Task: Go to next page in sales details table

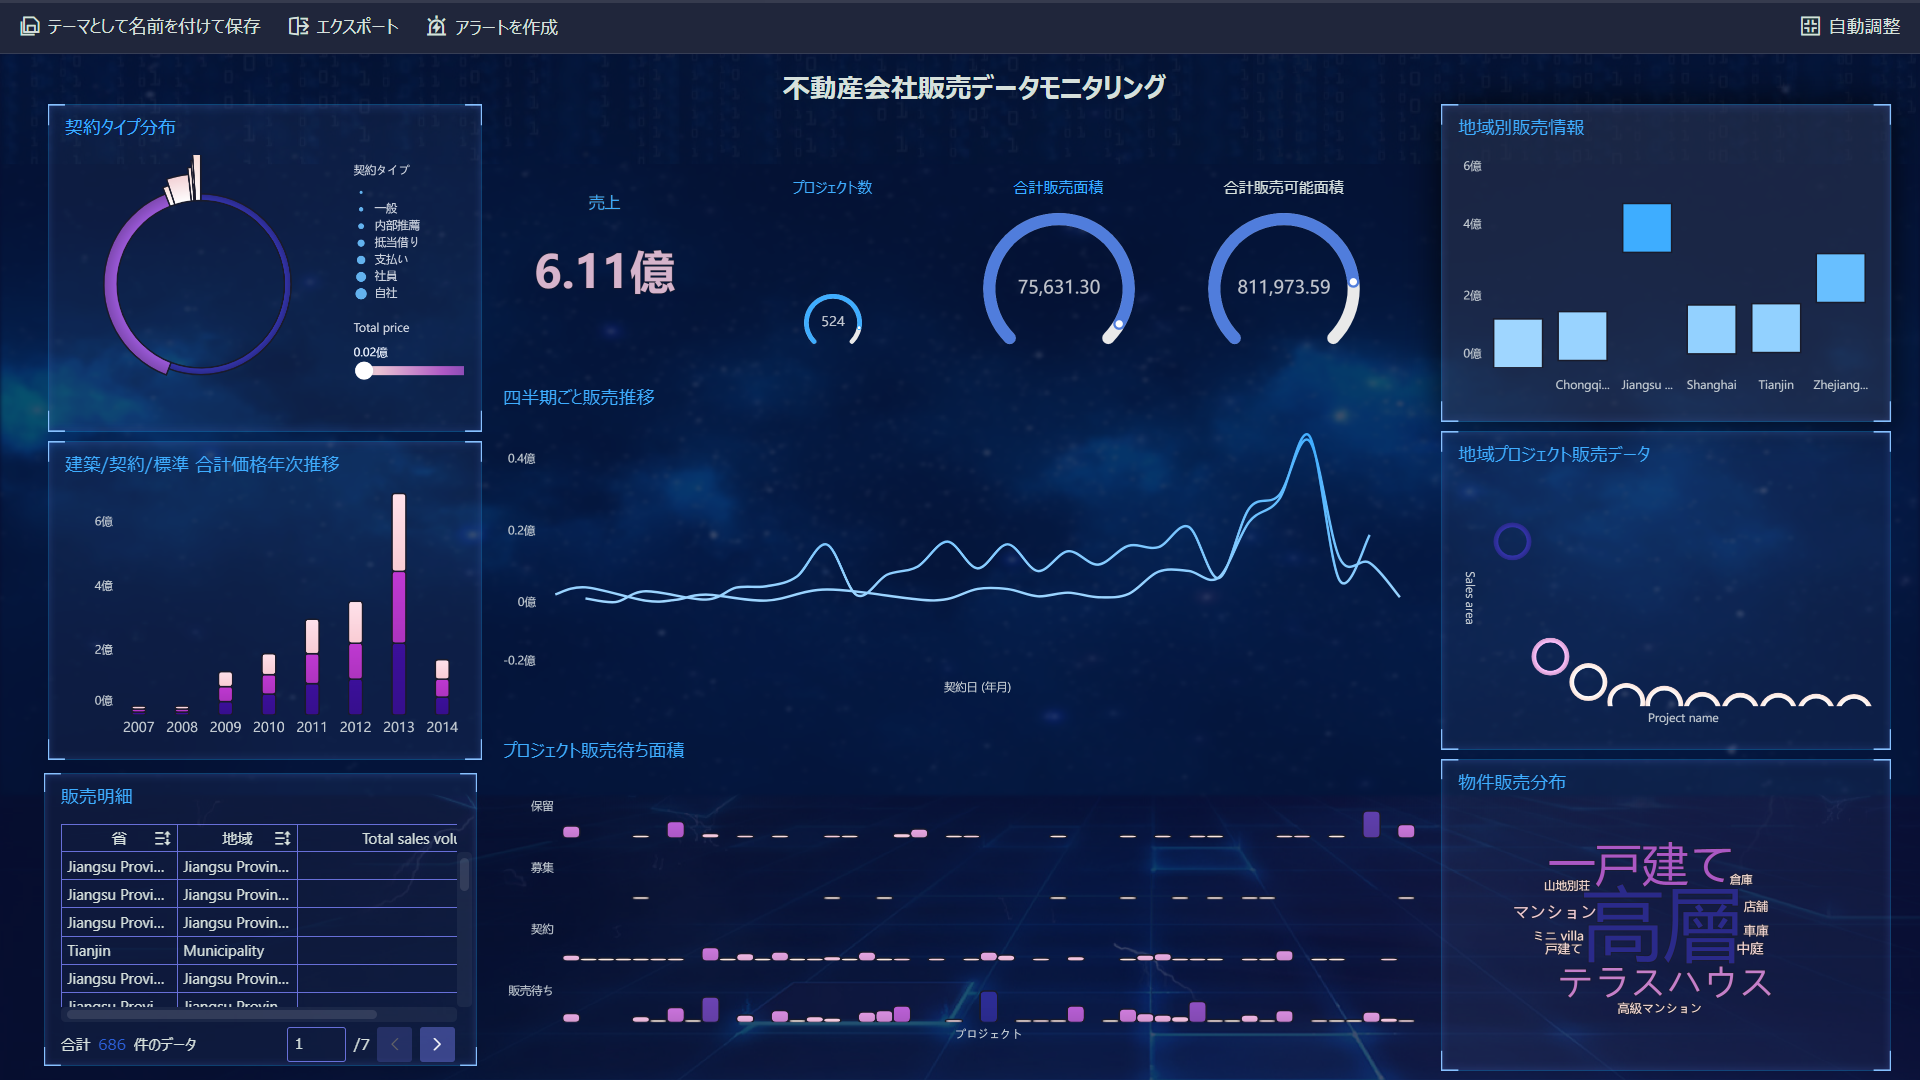Action: [x=437, y=1044]
